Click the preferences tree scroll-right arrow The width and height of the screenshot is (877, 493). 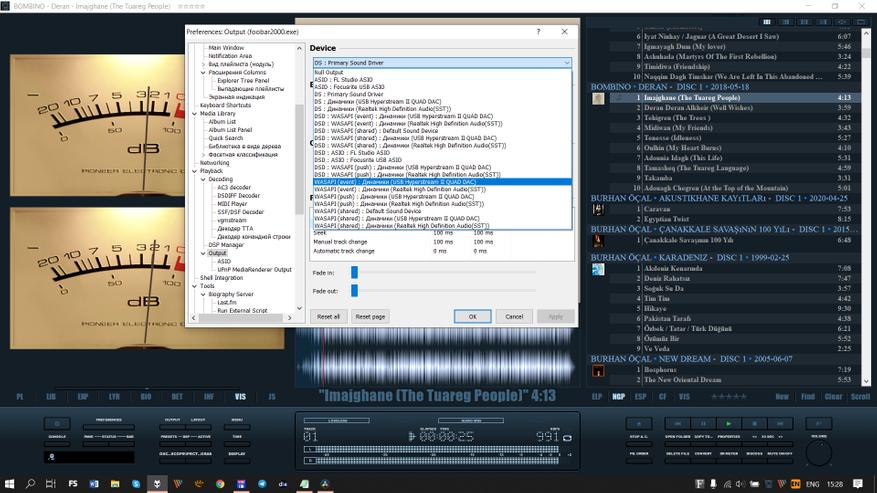point(290,318)
